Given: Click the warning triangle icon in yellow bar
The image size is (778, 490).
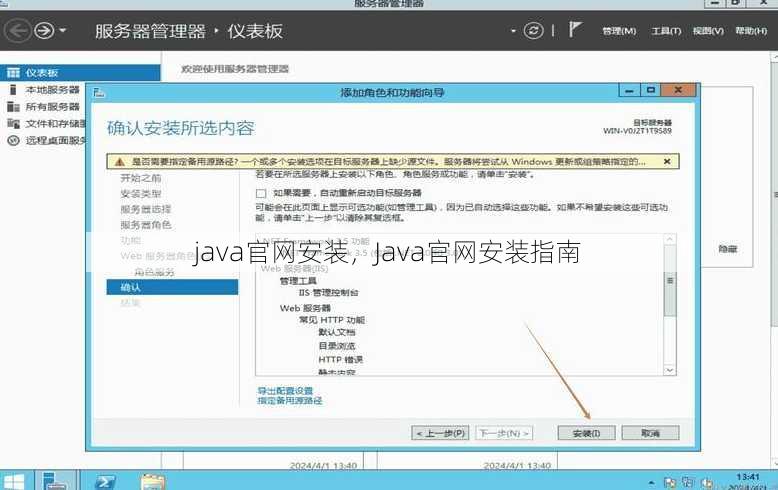Looking at the screenshot, I should [x=120, y=162].
